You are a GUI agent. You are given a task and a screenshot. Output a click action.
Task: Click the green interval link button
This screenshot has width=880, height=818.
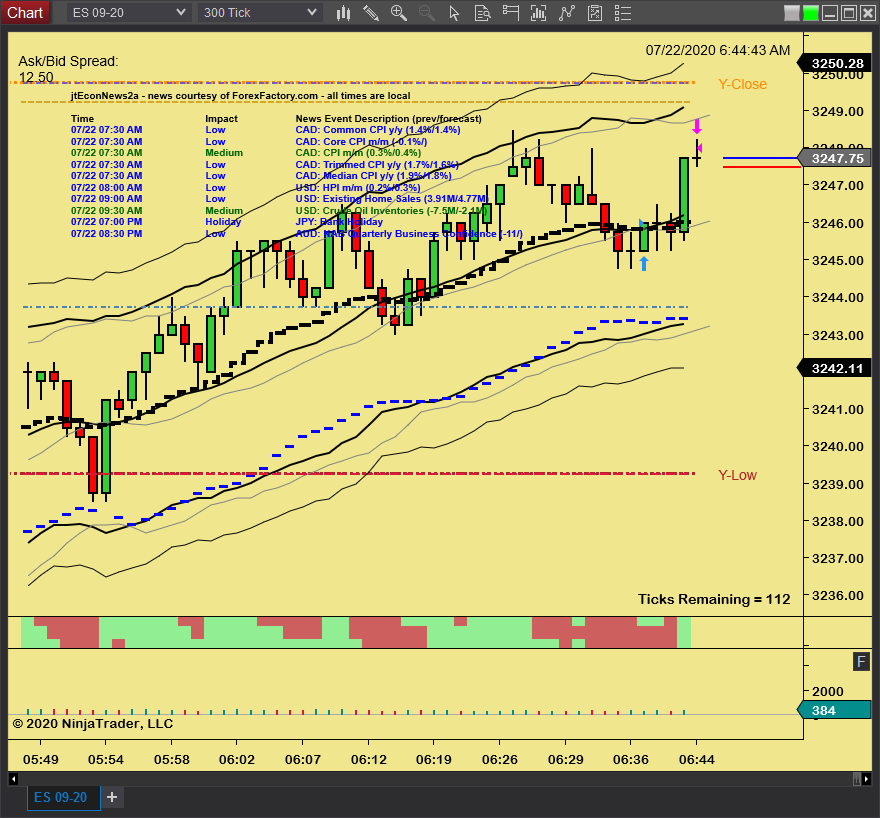810,13
